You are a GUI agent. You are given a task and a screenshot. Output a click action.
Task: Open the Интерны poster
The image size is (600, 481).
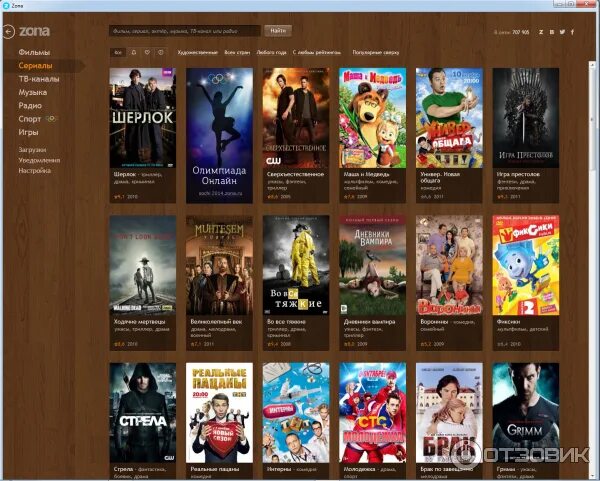point(296,413)
